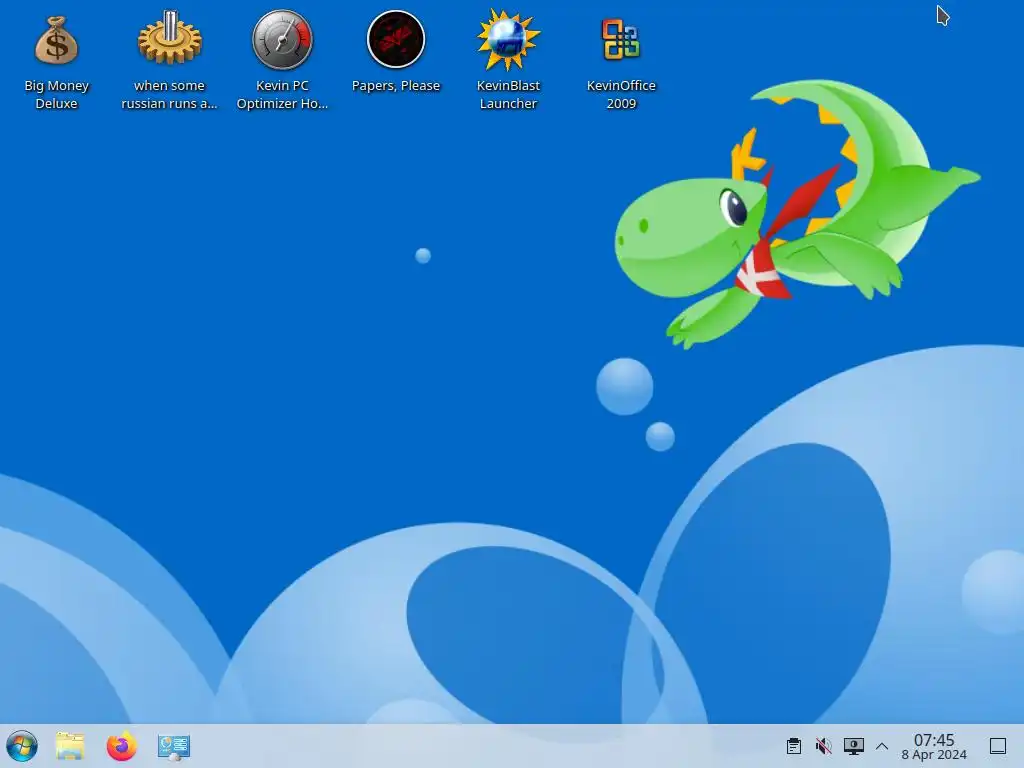Open the clipboard tray icon
This screenshot has width=1024, height=768.
tap(793, 746)
